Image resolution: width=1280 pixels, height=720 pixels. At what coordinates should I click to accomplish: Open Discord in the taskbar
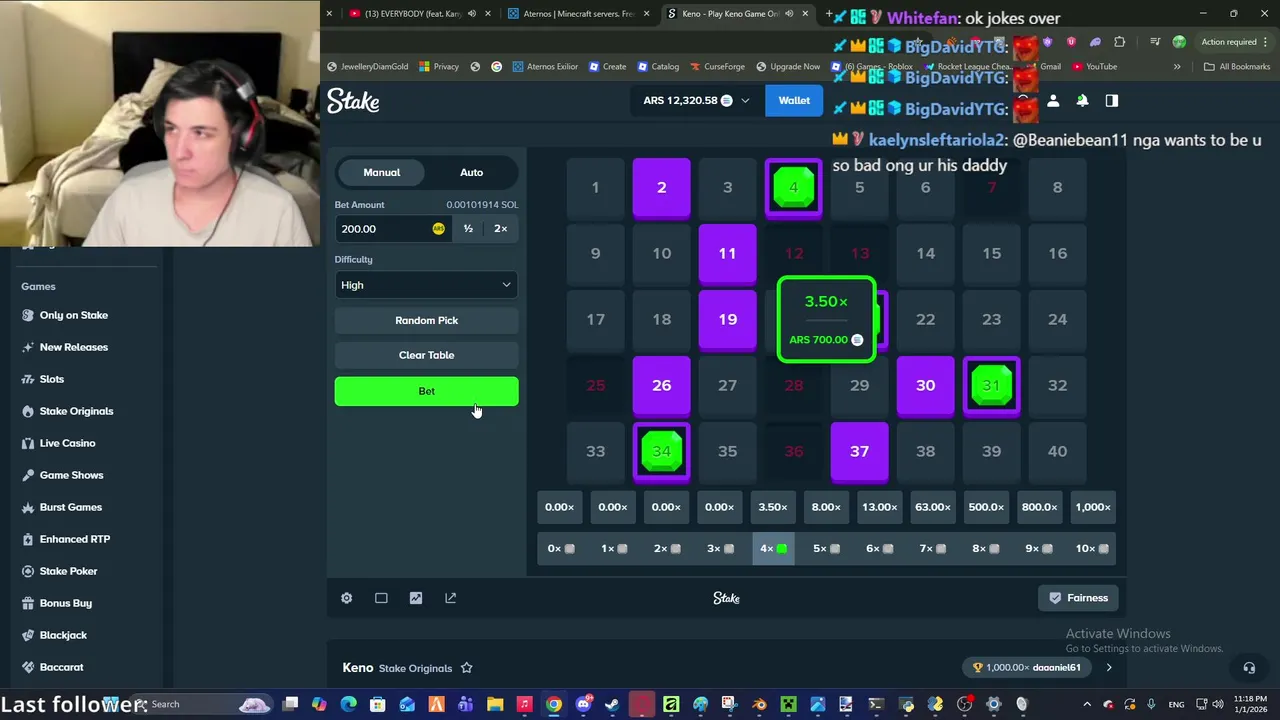pos(583,704)
